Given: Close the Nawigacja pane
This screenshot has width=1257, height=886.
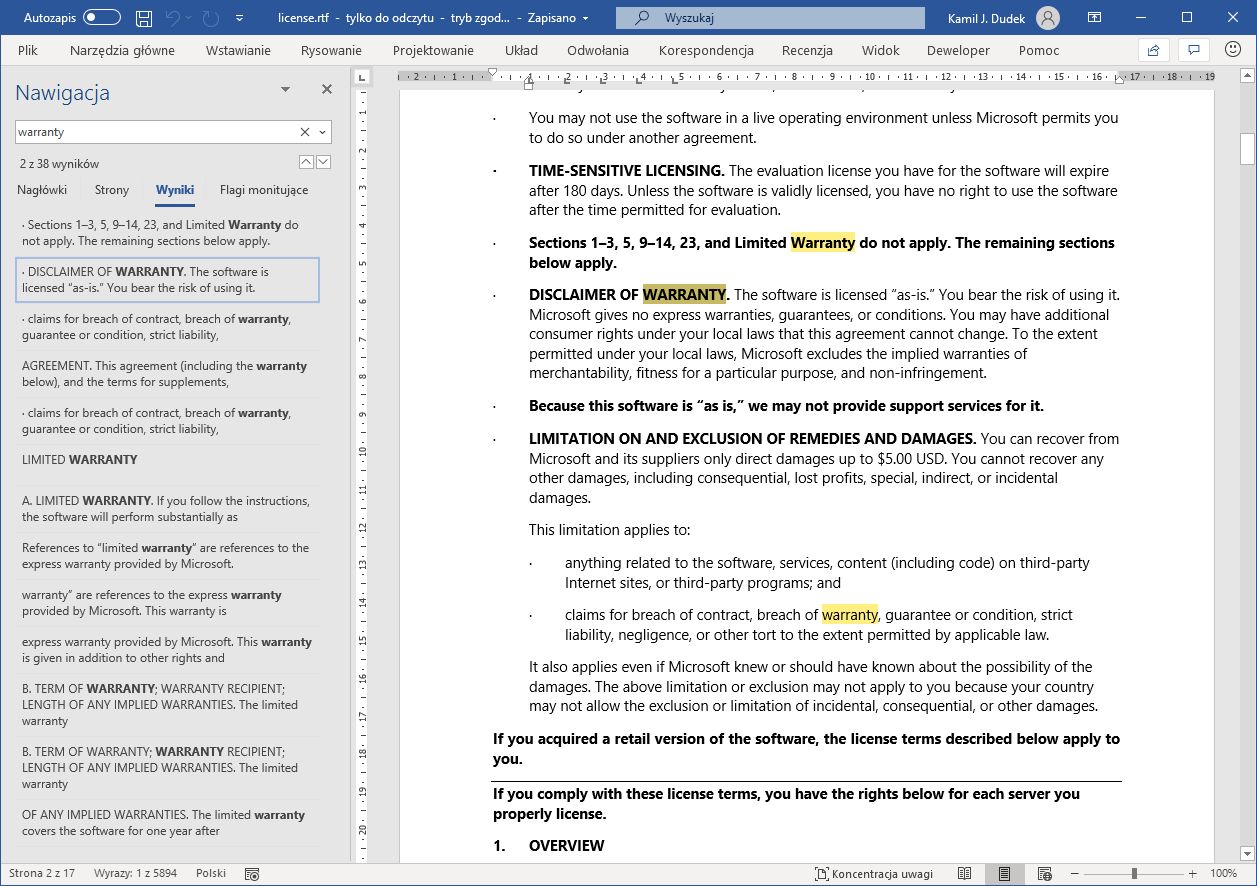Looking at the screenshot, I should [x=326, y=90].
